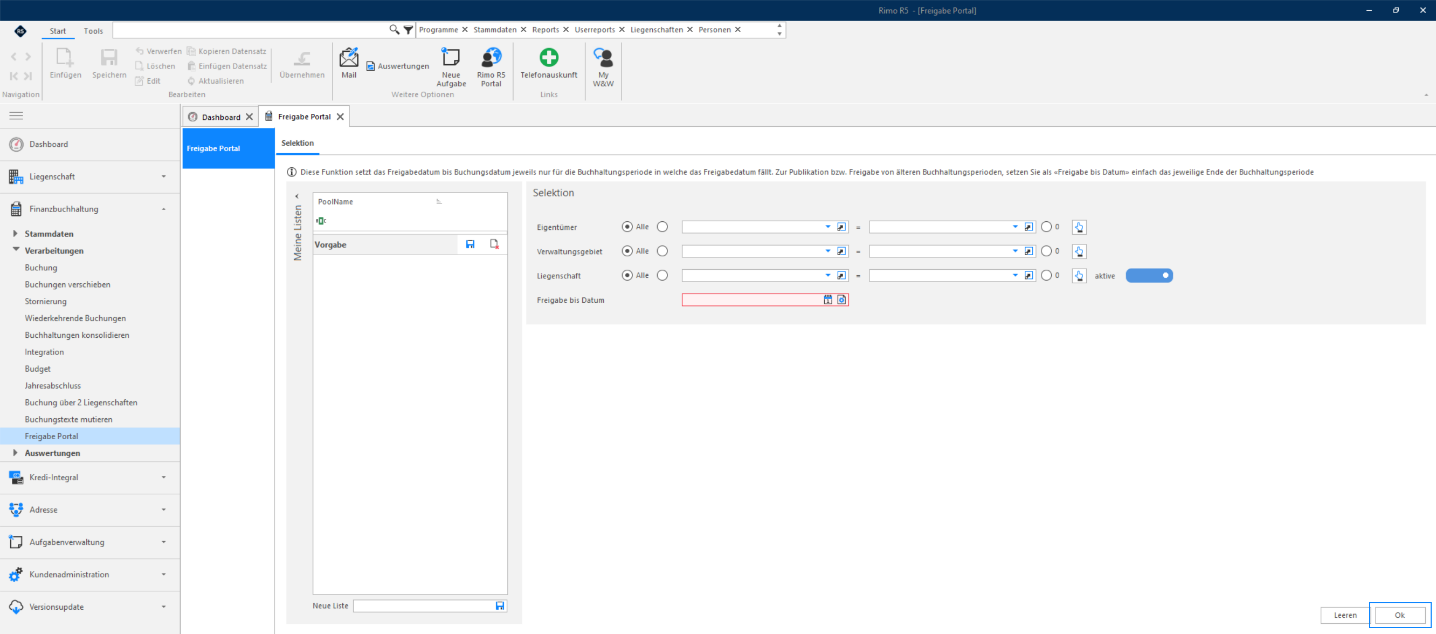Open lookup for second Liegenschaft field
1436x634 pixels.
1029,275
